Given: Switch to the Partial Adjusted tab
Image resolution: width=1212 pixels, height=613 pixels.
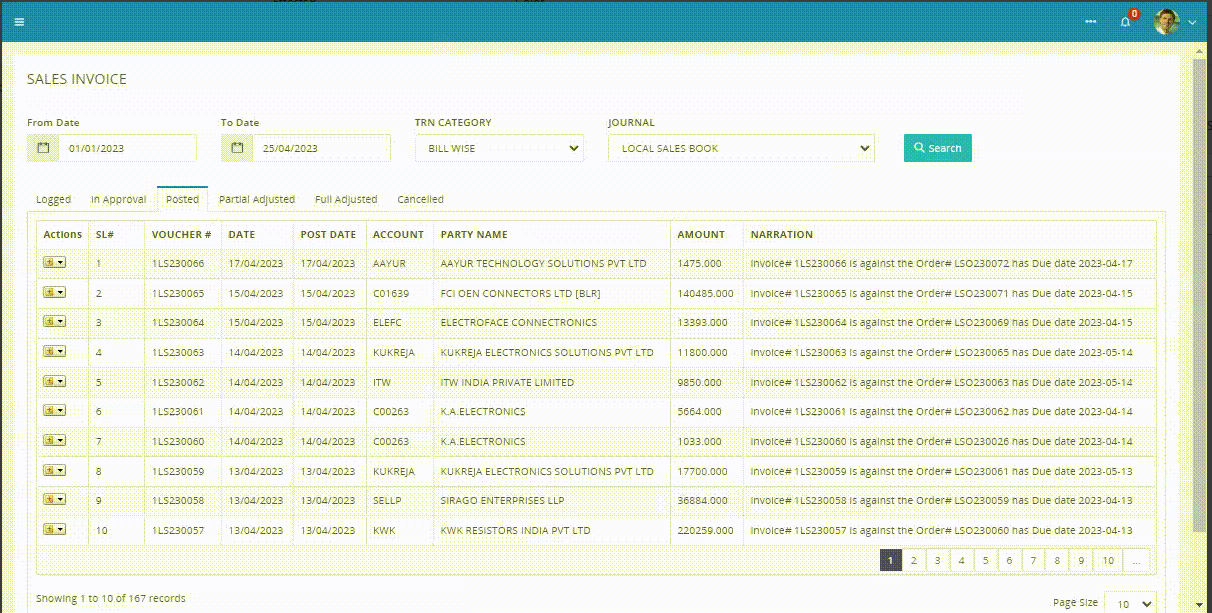Looking at the screenshot, I should click(x=257, y=199).
